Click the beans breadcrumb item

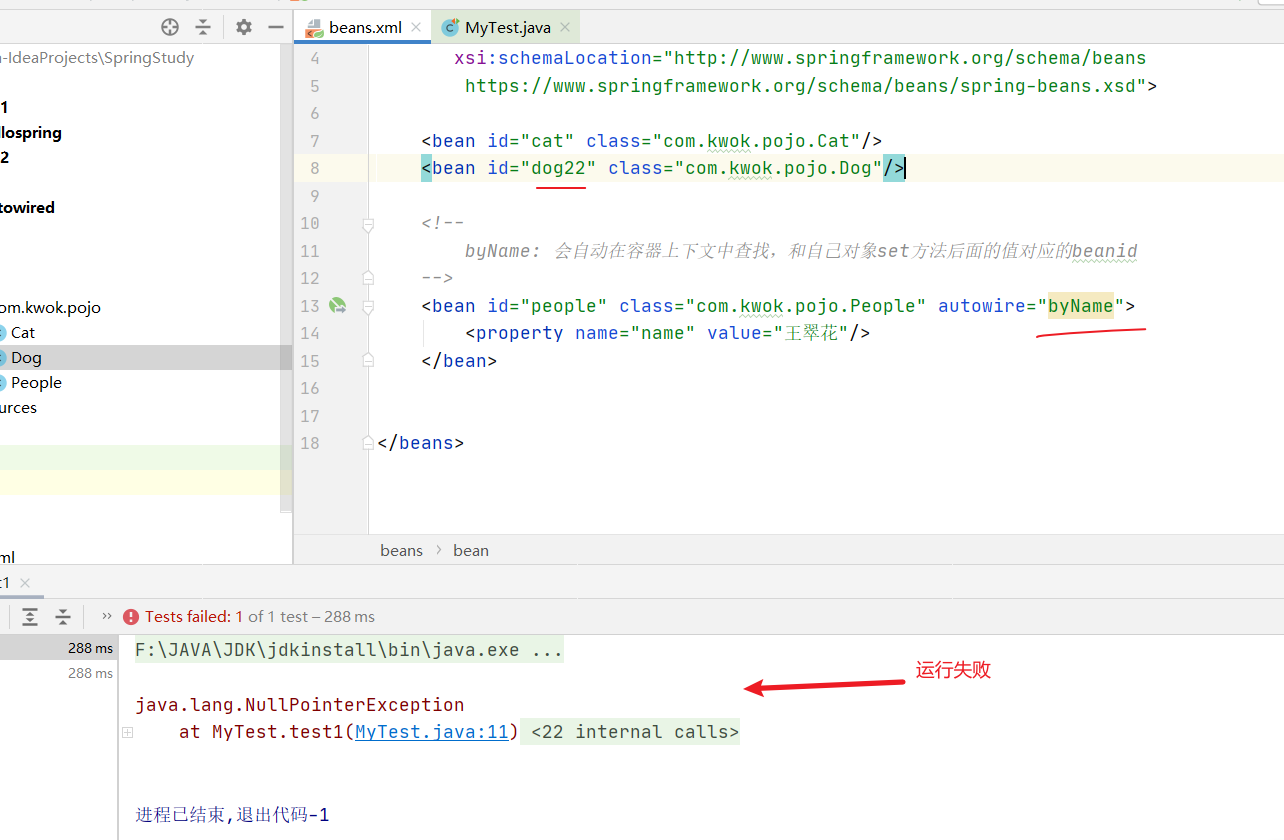click(x=401, y=550)
